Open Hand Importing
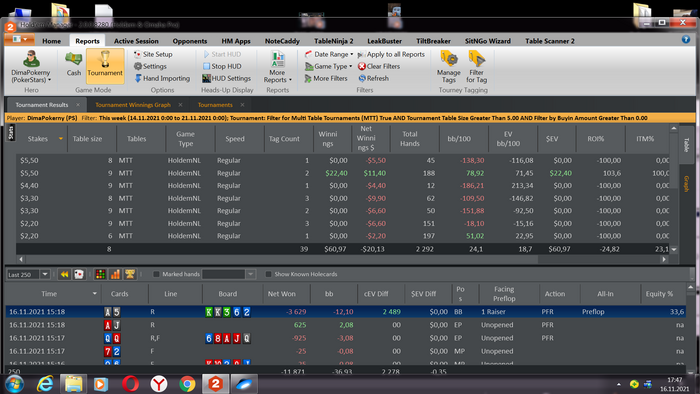This screenshot has width=700, height=394. [162, 78]
